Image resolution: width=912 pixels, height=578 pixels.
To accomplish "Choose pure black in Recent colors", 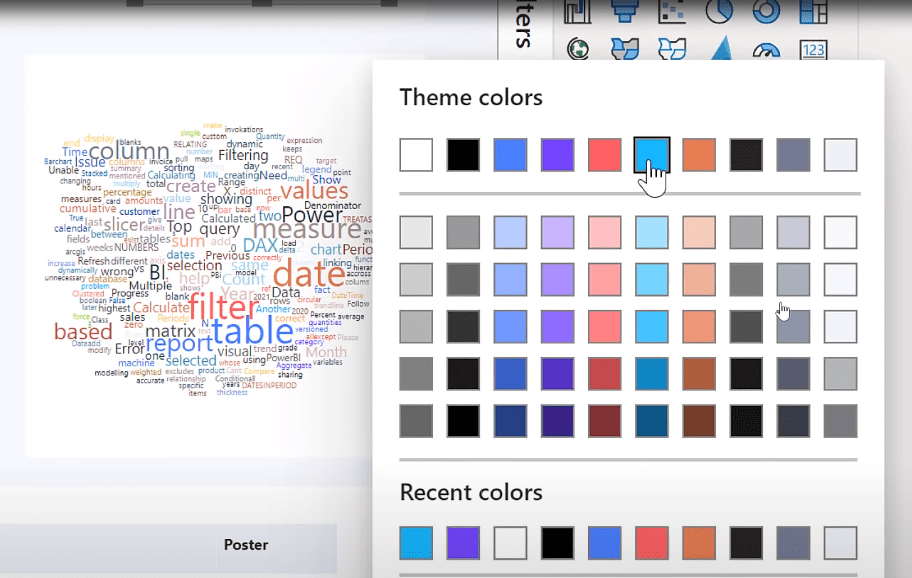I will 557,543.
